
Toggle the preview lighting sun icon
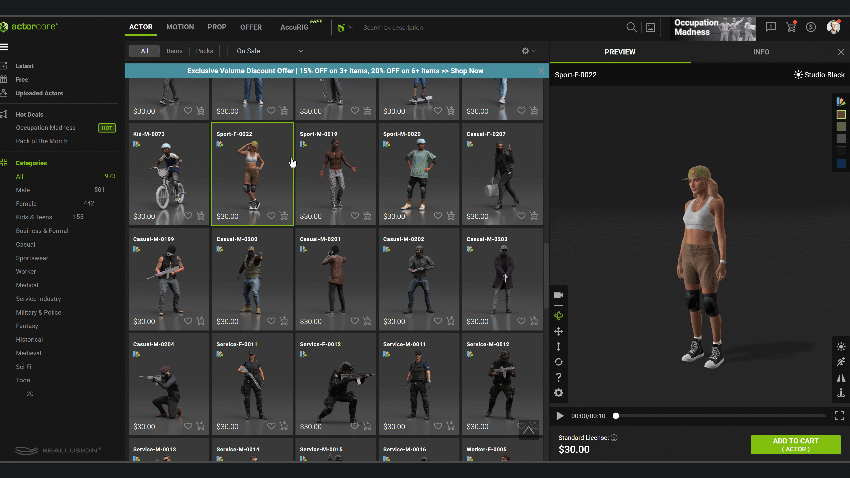tap(840, 346)
